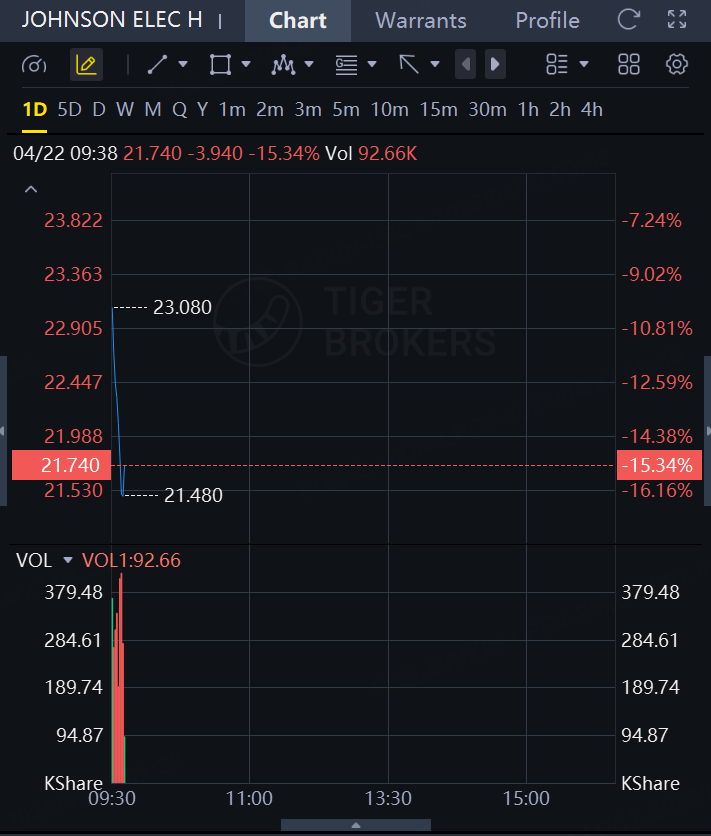The width and height of the screenshot is (711, 836).
Task: Switch to the Warrants tab
Action: click(420, 20)
